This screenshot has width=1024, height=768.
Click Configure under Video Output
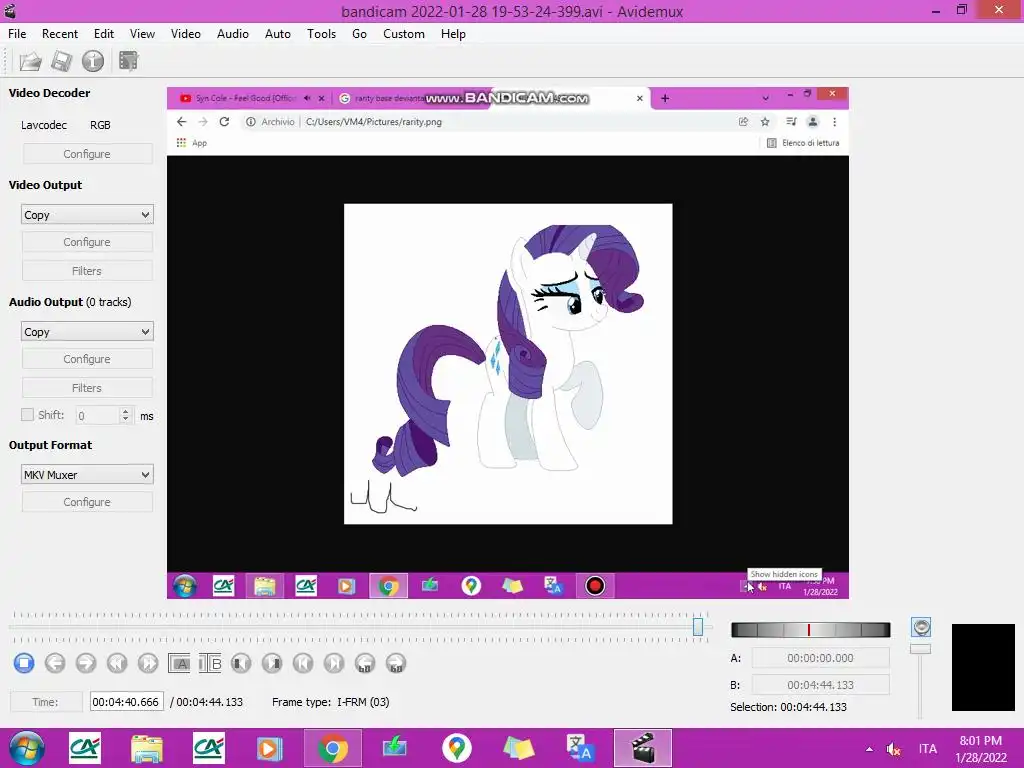click(x=87, y=242)
